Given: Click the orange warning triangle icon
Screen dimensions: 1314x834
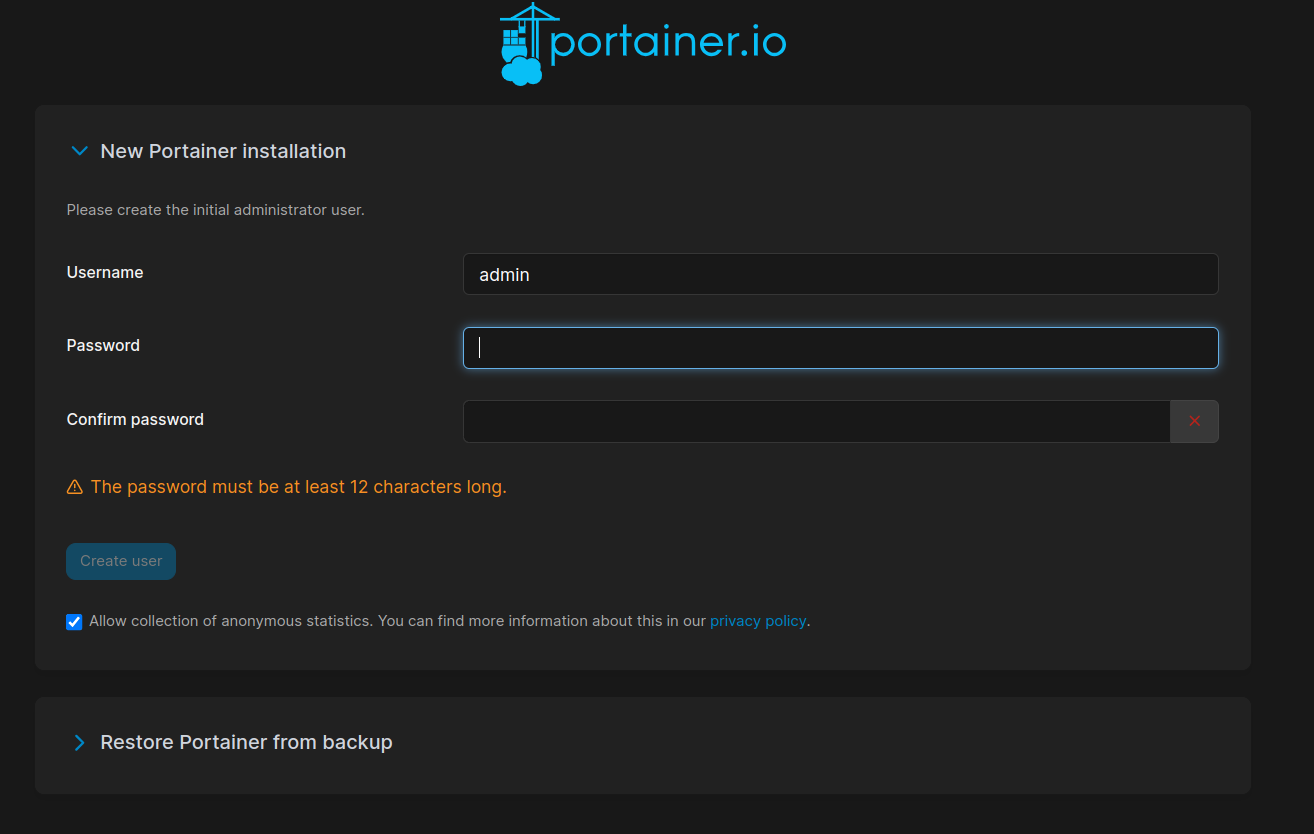Looking at the screenshot, I should click(75, 487).
